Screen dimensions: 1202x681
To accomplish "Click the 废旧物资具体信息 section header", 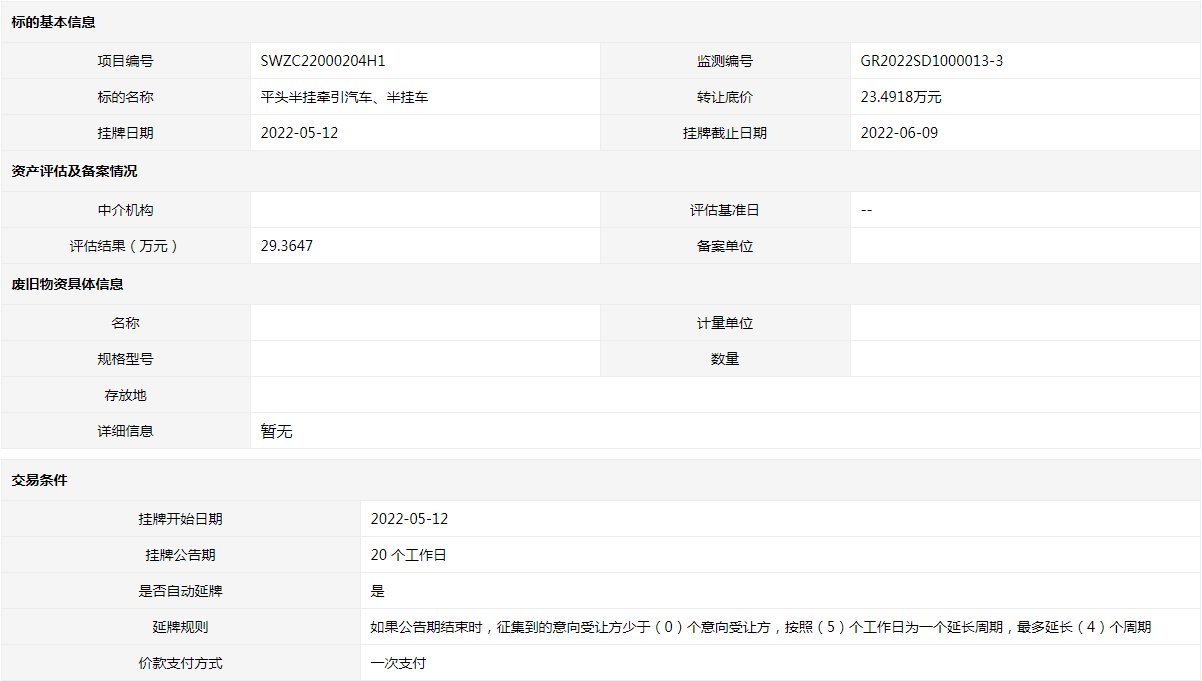I will coord(68,284).
